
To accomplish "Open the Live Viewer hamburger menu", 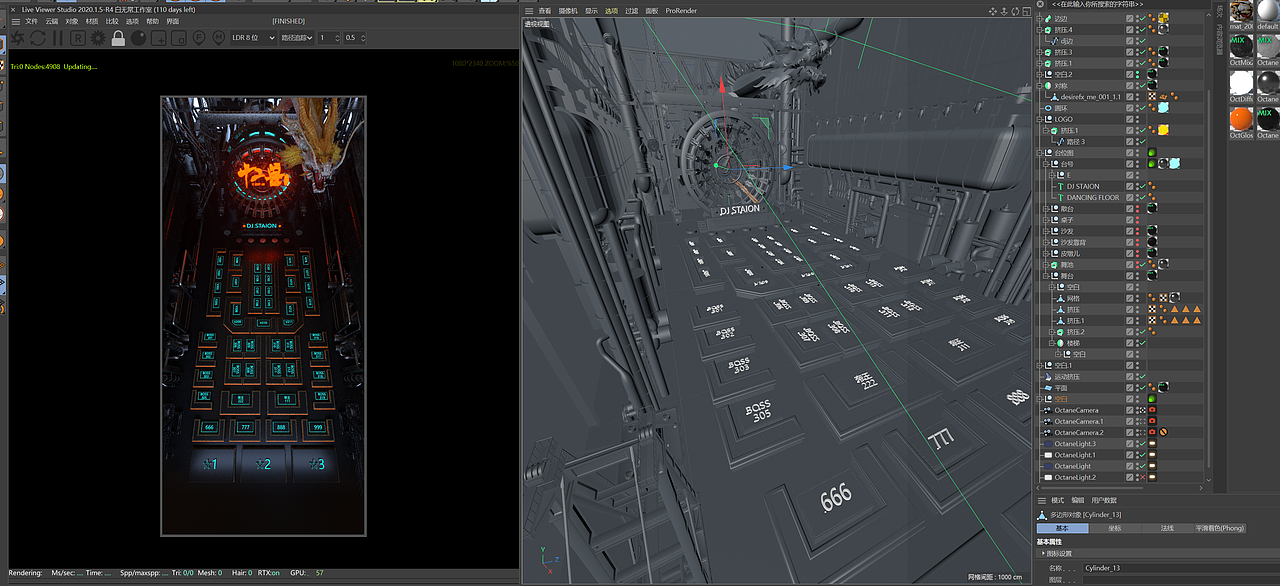I will pos(15,21).
